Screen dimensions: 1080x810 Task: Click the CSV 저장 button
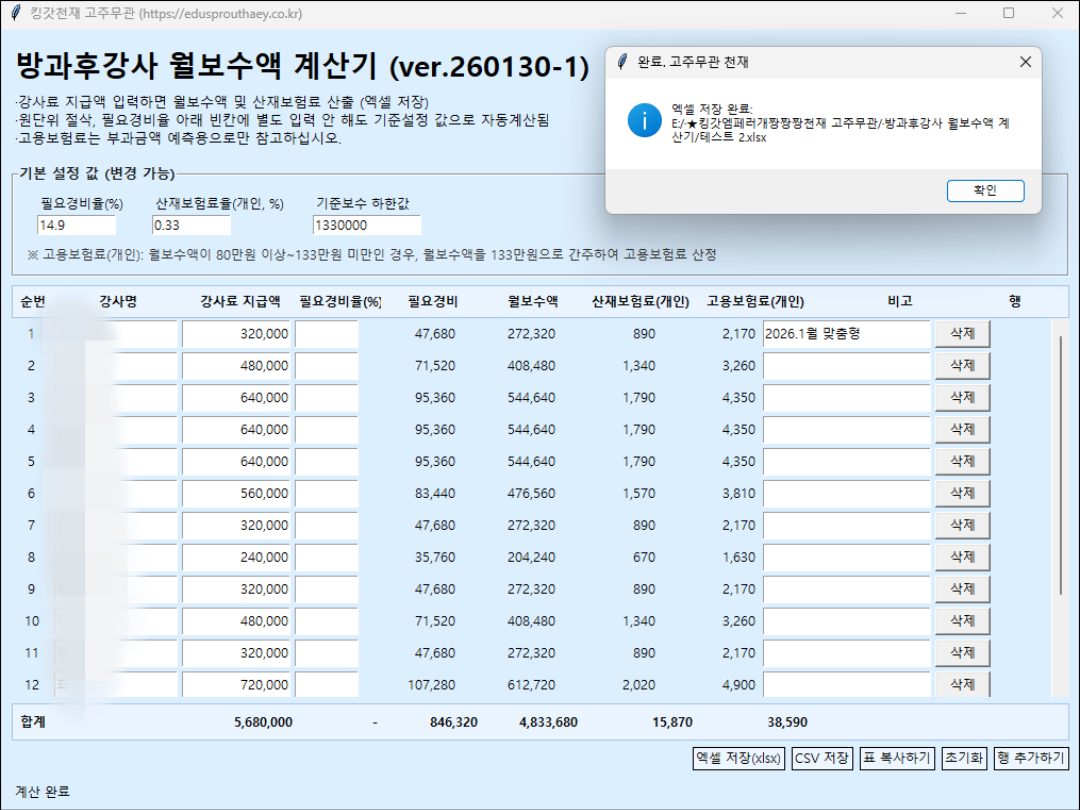pyautogui.click(x=821, y=758)
